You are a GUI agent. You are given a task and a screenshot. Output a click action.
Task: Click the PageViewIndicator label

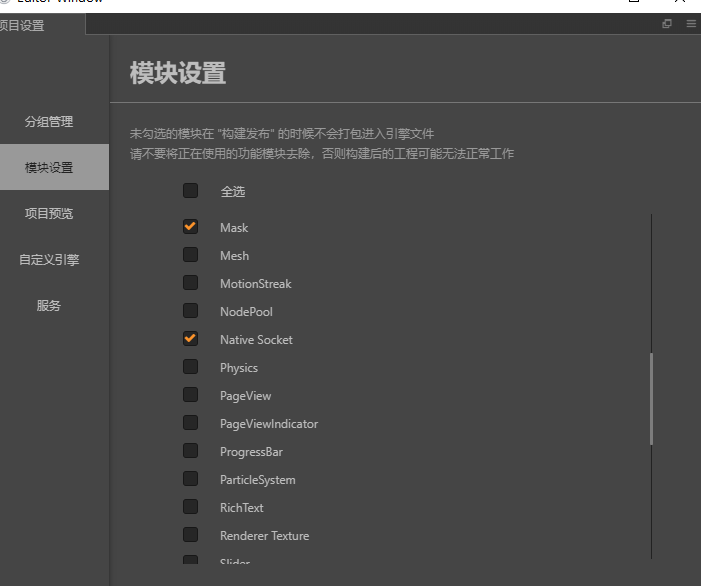tap(269, 424)
